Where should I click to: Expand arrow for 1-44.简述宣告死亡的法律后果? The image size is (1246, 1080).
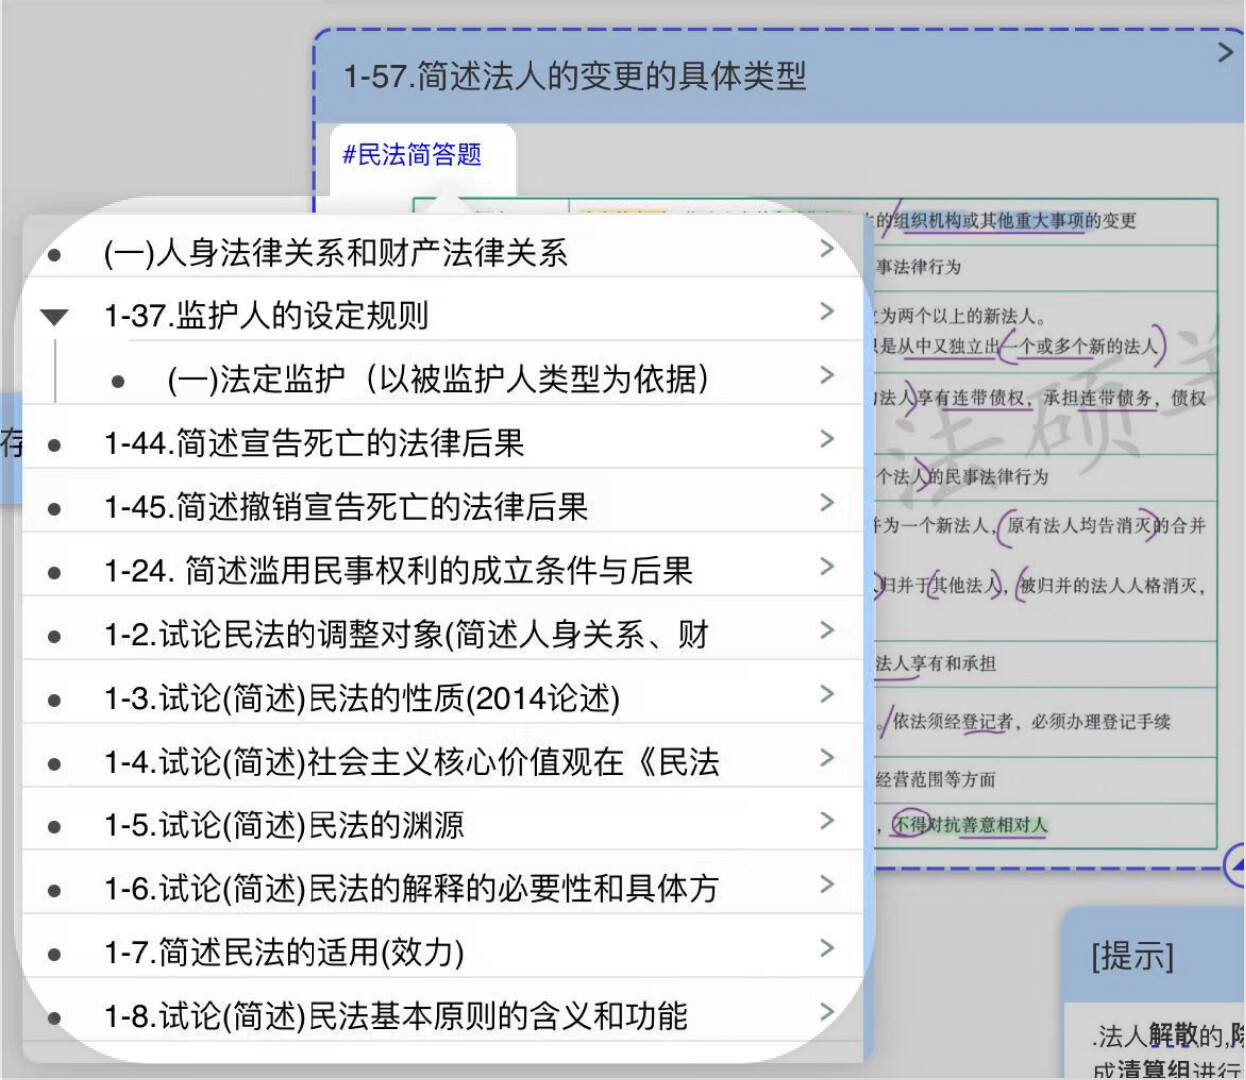[826, 439]
